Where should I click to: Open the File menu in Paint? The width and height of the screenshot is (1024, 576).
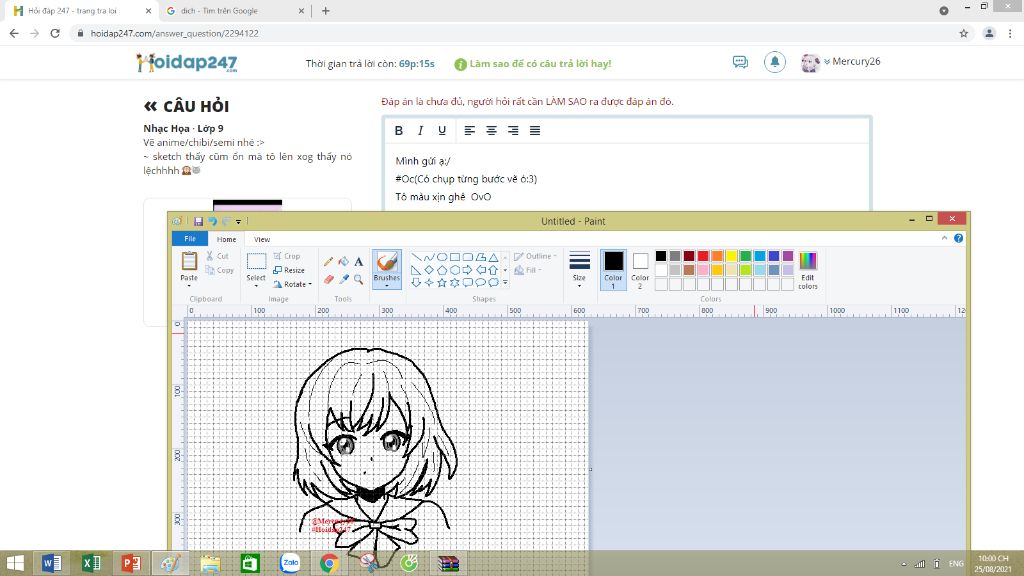click(x=190, y=239)
